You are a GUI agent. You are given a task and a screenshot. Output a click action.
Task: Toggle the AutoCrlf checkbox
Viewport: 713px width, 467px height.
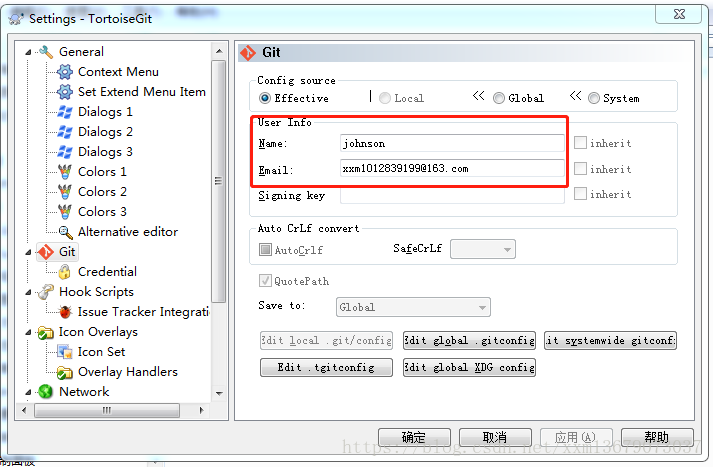point(265,249)
